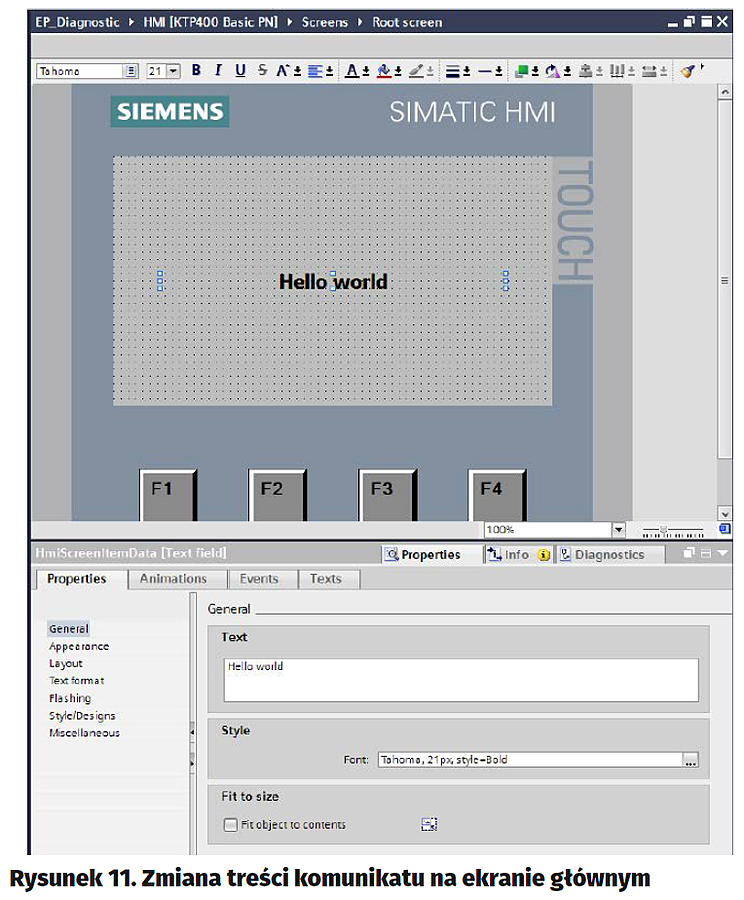
Task: Click the font color icon
Action: [x=352, y=70]
